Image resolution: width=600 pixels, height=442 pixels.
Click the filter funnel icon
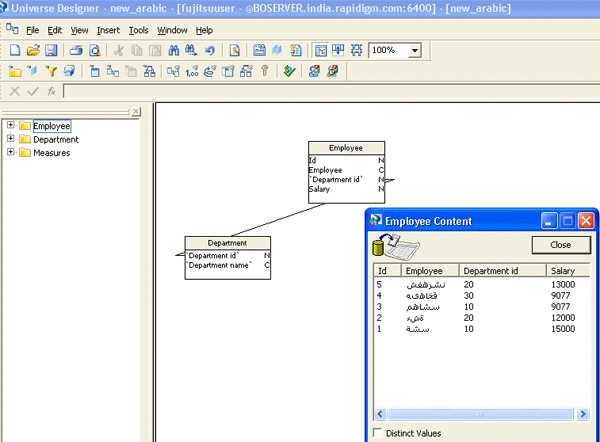tap(51, 71)
